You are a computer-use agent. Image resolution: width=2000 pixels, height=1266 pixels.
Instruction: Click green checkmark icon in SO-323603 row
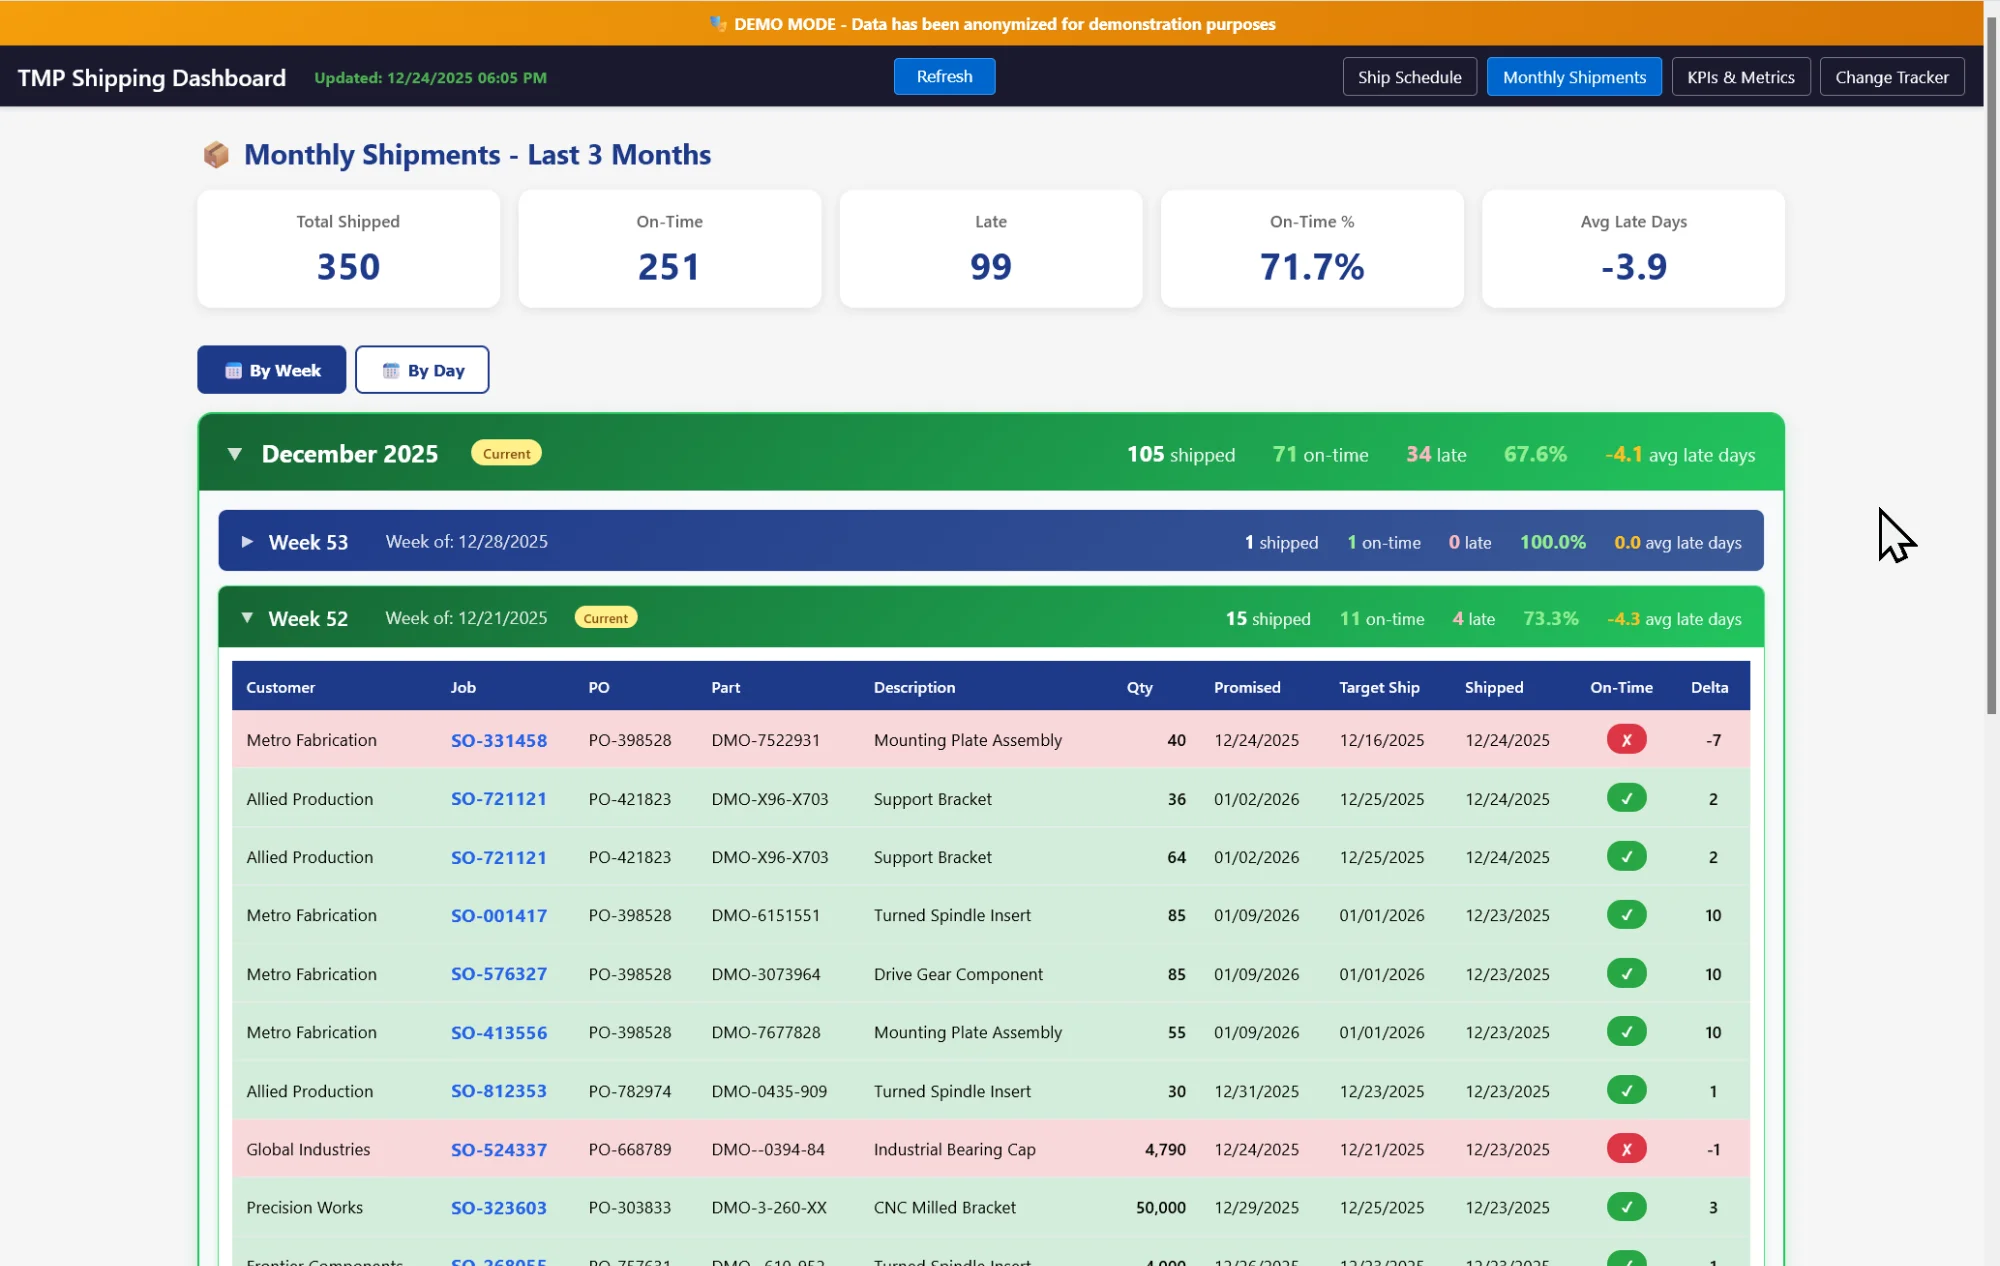(1626, 1207)
